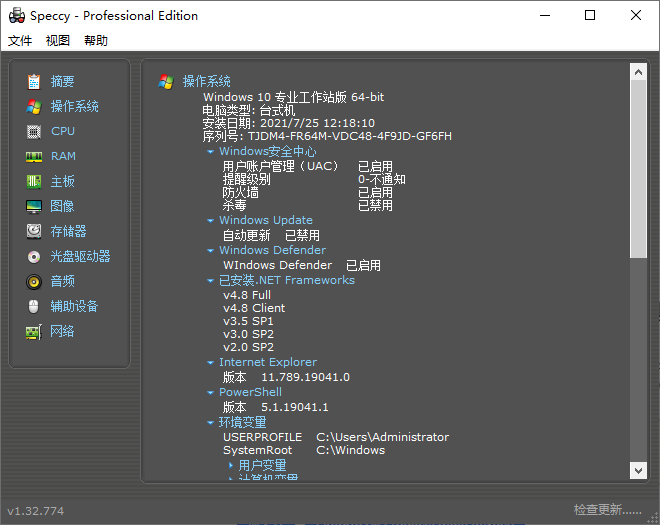660x525 pixels.
Task: Click the 检查更新 link
Action: [607, 510]
